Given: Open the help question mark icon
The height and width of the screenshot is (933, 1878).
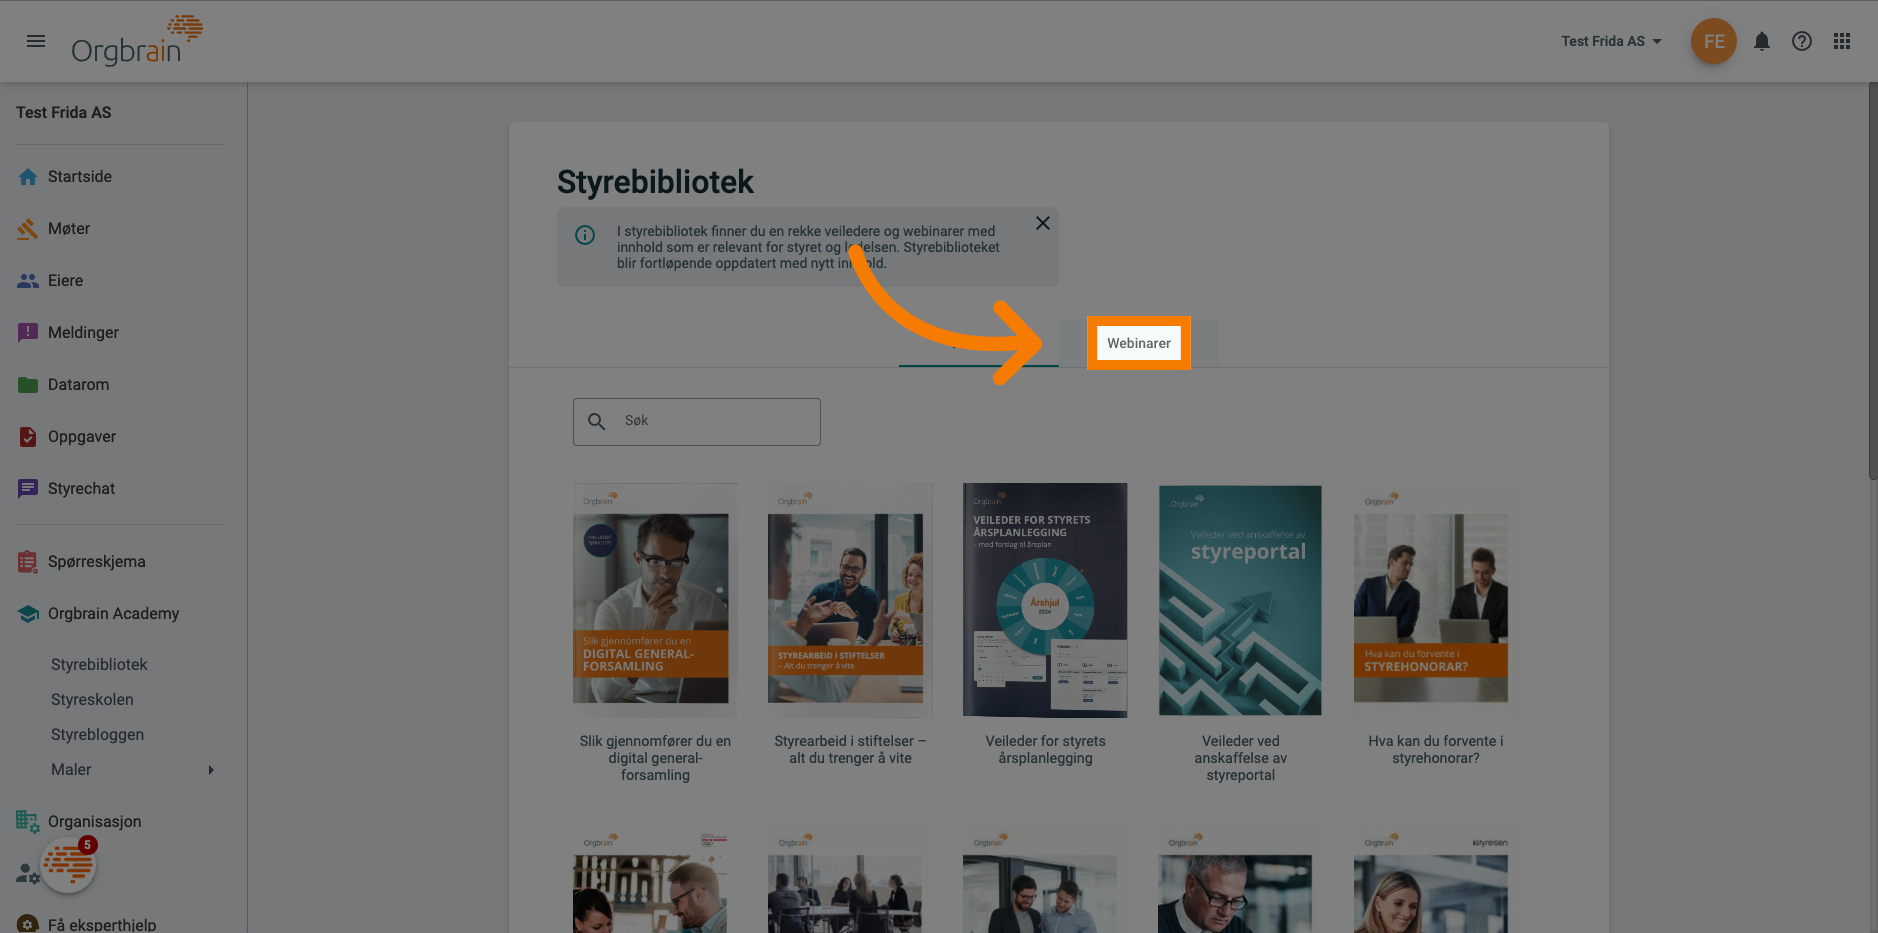Looking at the screenshot, I should coord(1802,41).
